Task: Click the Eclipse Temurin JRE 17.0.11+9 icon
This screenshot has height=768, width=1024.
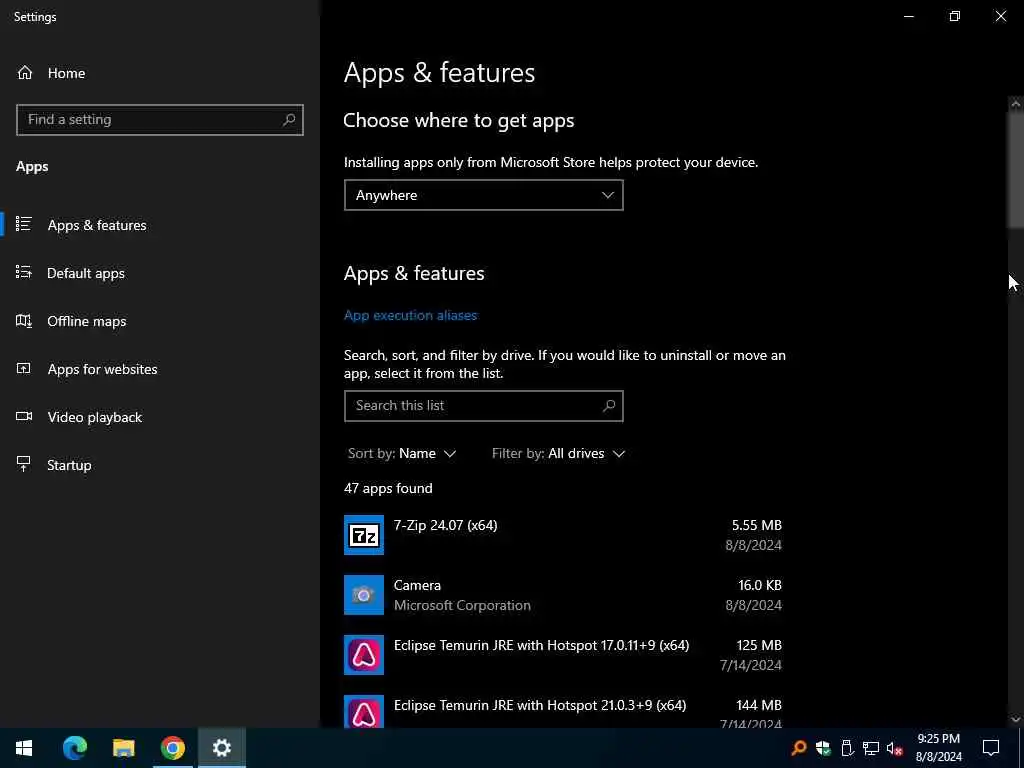Action: tap(364, 655)
